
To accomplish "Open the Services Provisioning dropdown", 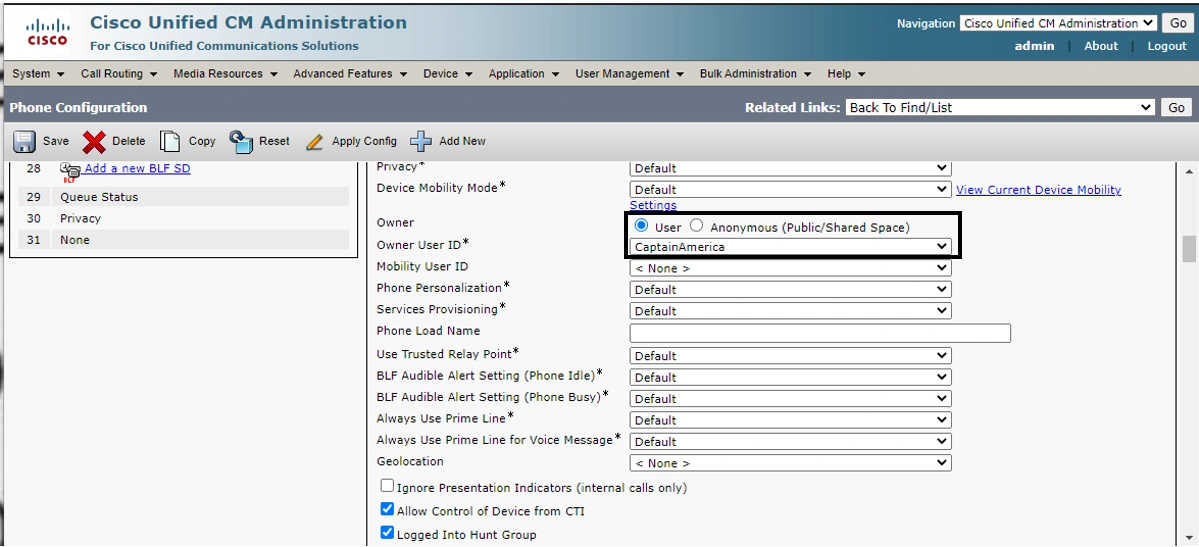I will click(790, 311).
